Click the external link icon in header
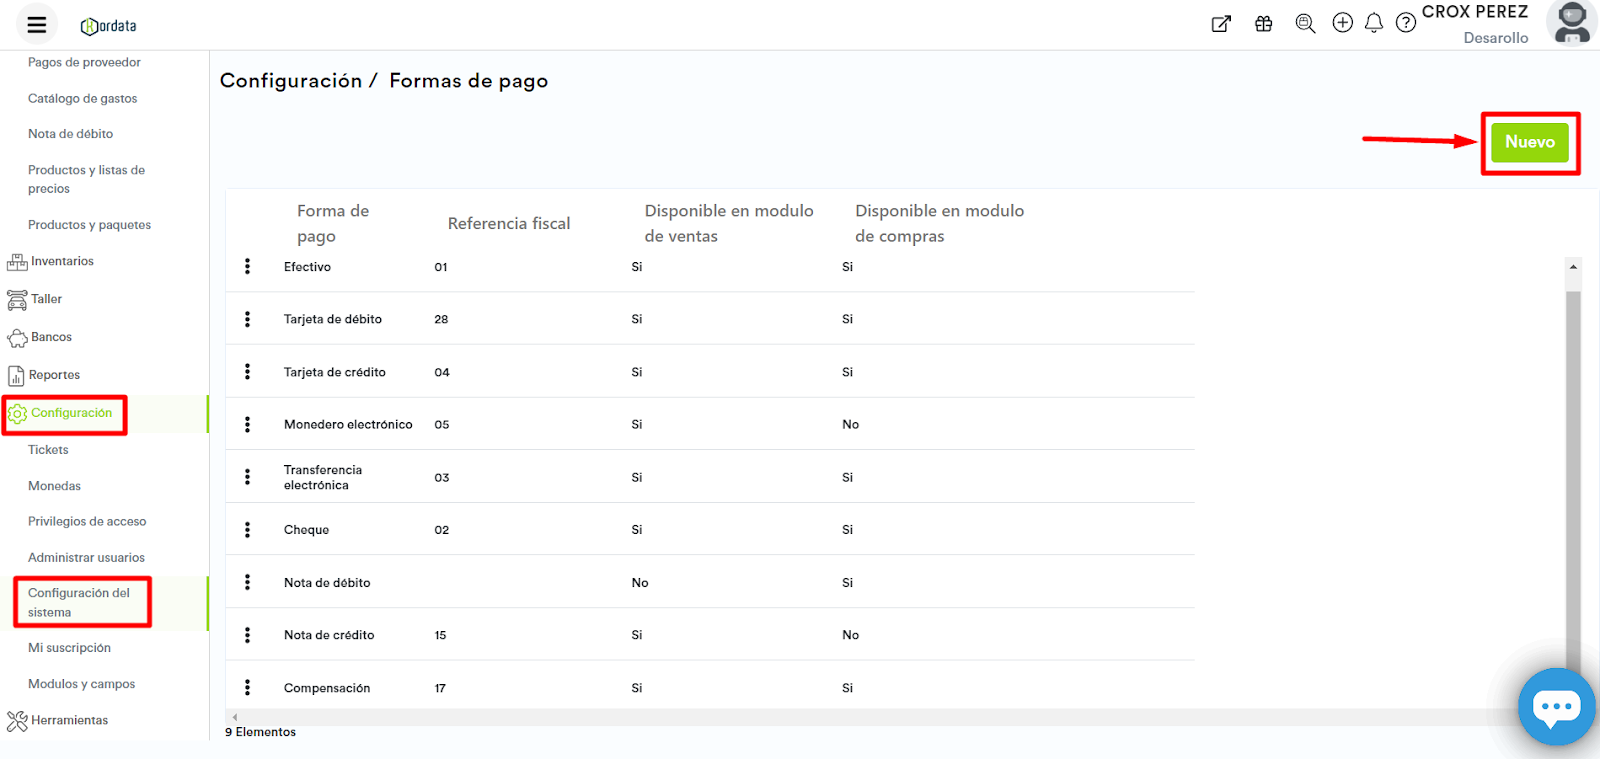1600x759 pixels. pyautogui.click(x=1221, y=24)
